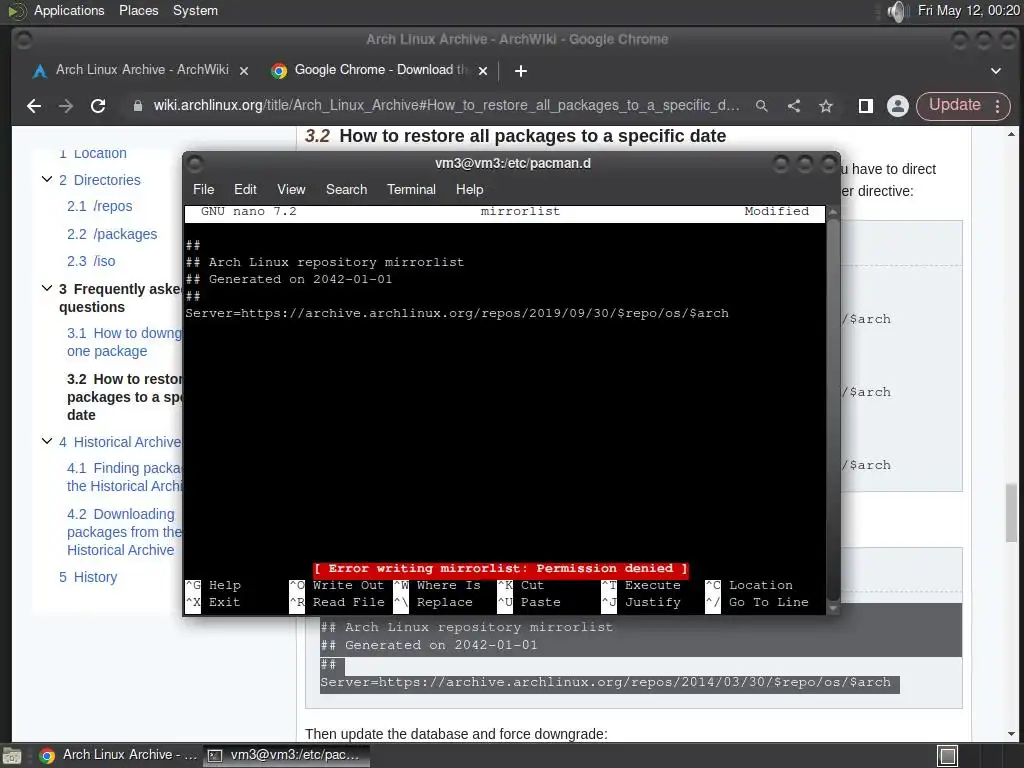
Task: Open the tab search dropdown arrow
Action: [x=996, y=71]
